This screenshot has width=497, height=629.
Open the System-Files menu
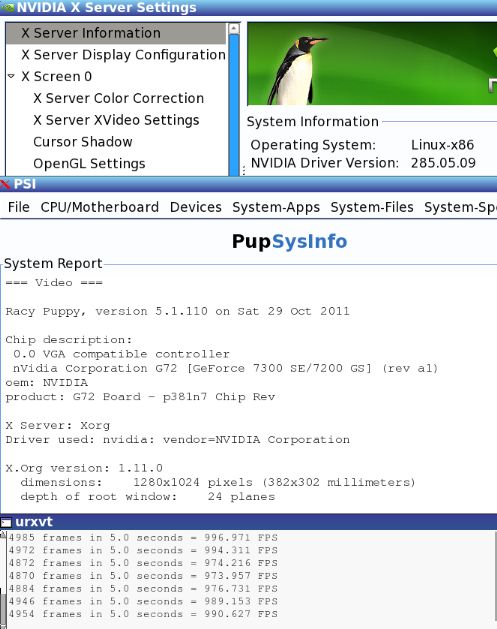(372, 207)
